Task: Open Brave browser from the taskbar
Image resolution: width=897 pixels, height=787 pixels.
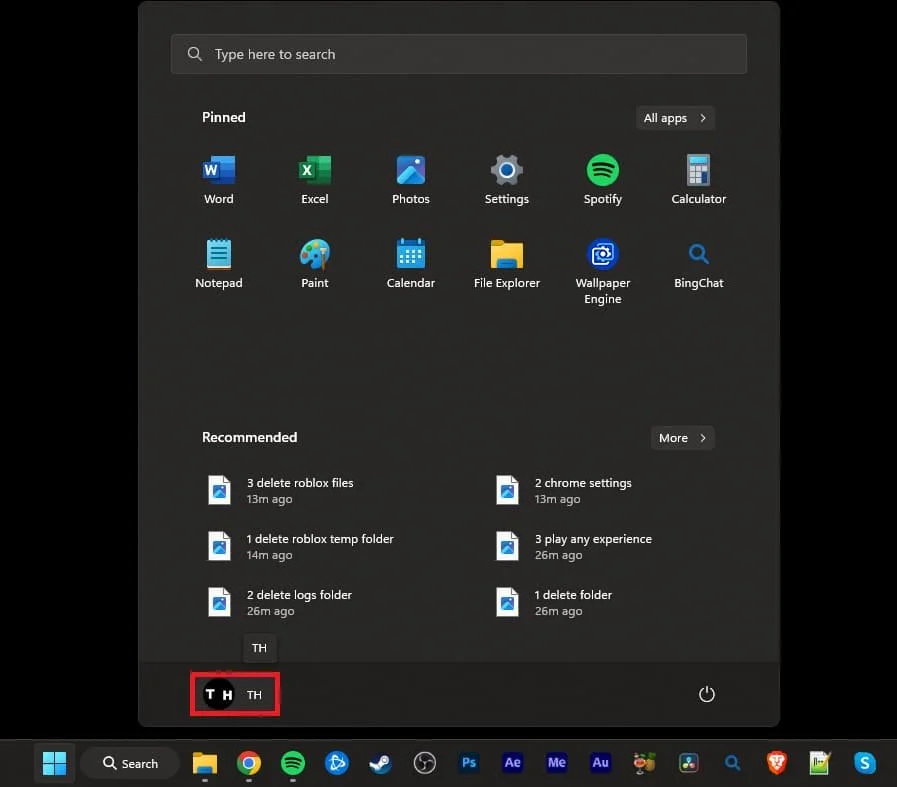Action: pos(776,763)
